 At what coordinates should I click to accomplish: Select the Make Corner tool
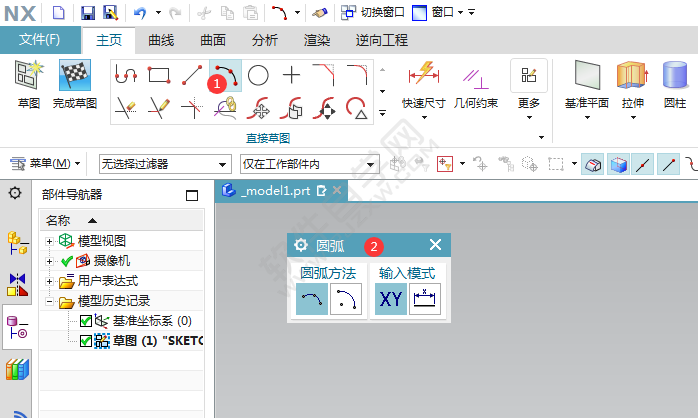192,108
